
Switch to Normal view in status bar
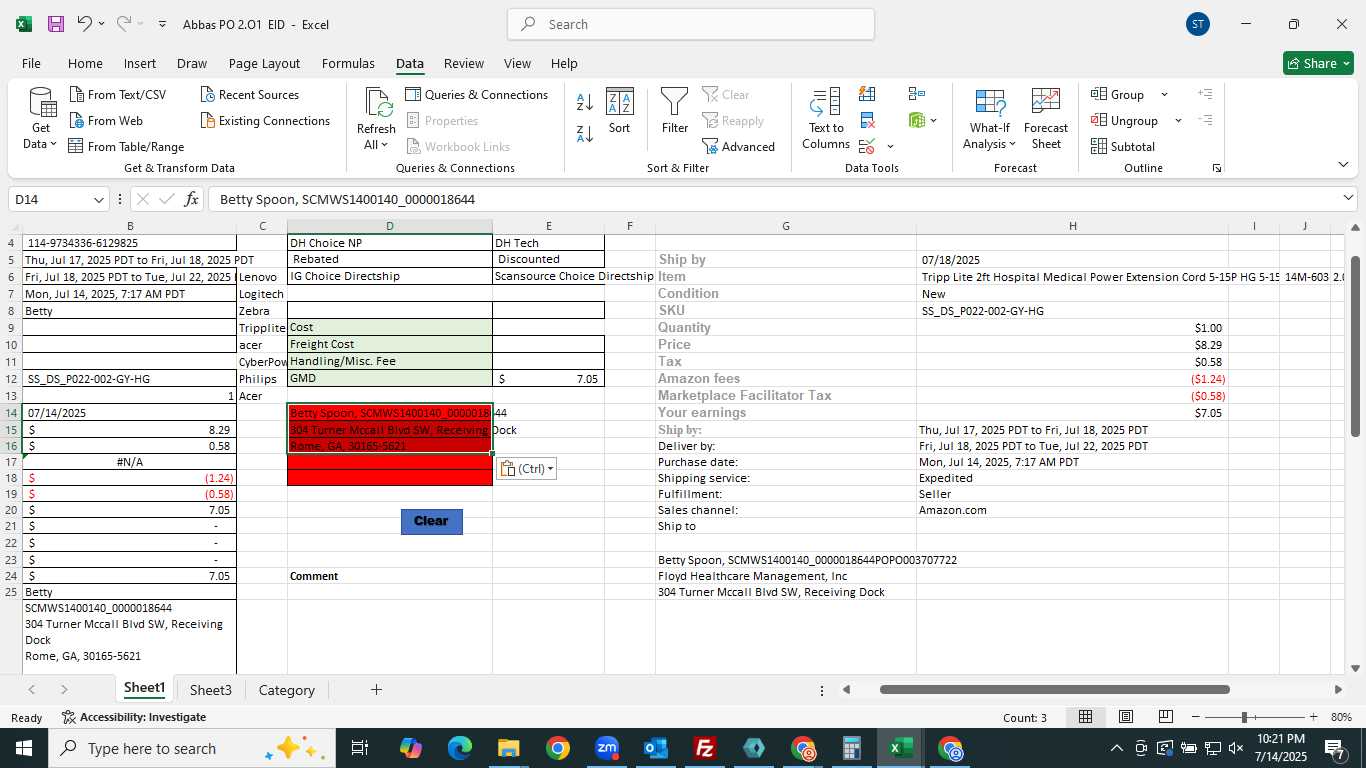tap(1085, 717)
